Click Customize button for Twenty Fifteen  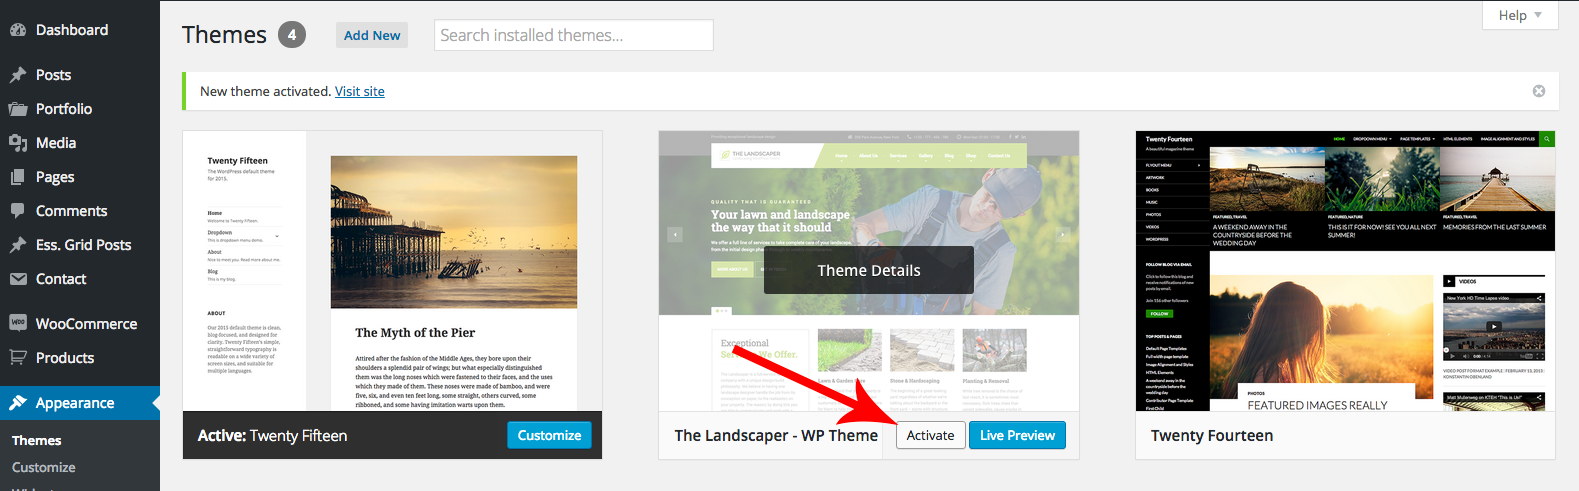[549, 435]
